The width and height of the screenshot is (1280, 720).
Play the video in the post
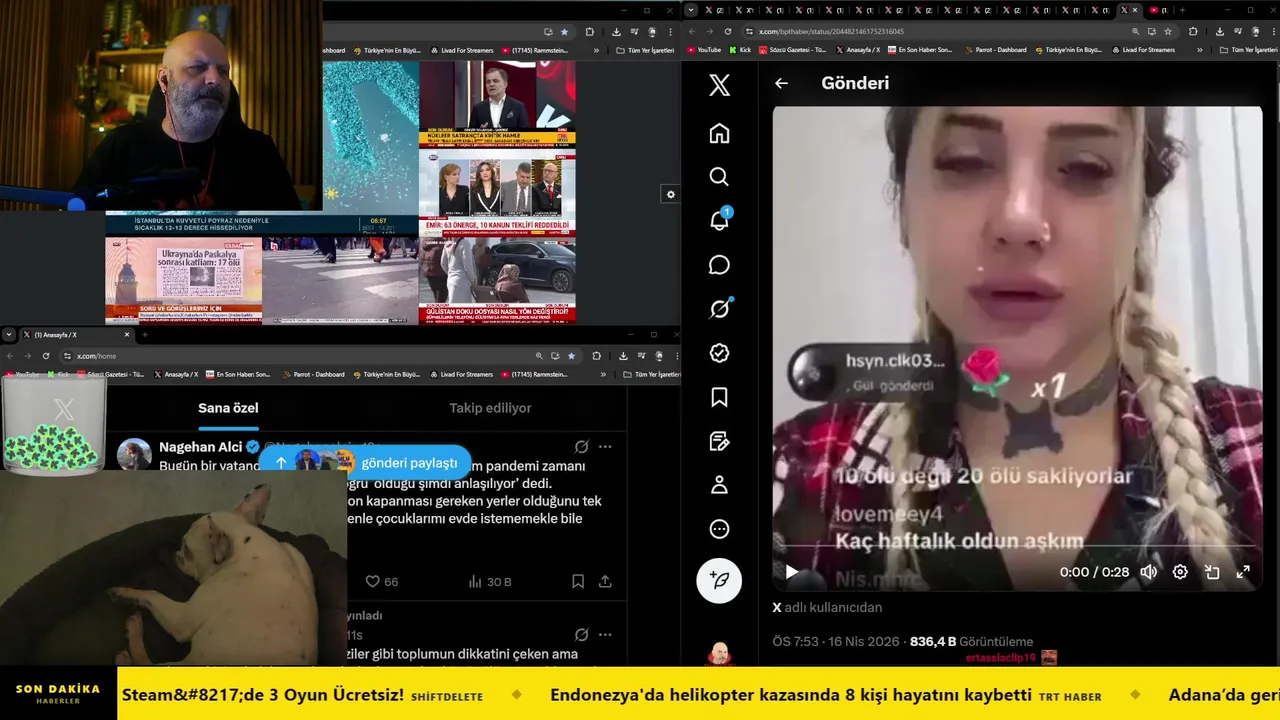(791, 572)
